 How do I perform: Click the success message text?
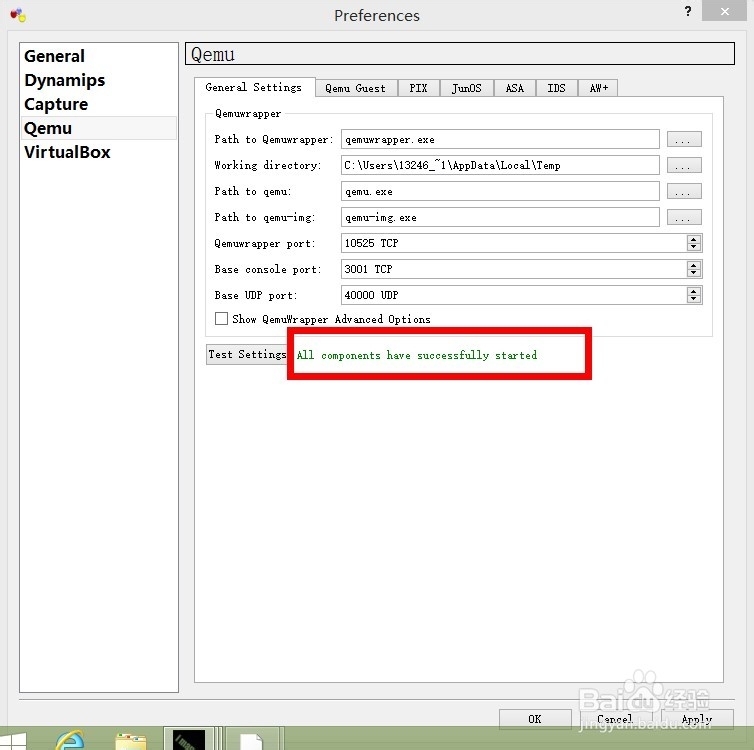point(416,355)
